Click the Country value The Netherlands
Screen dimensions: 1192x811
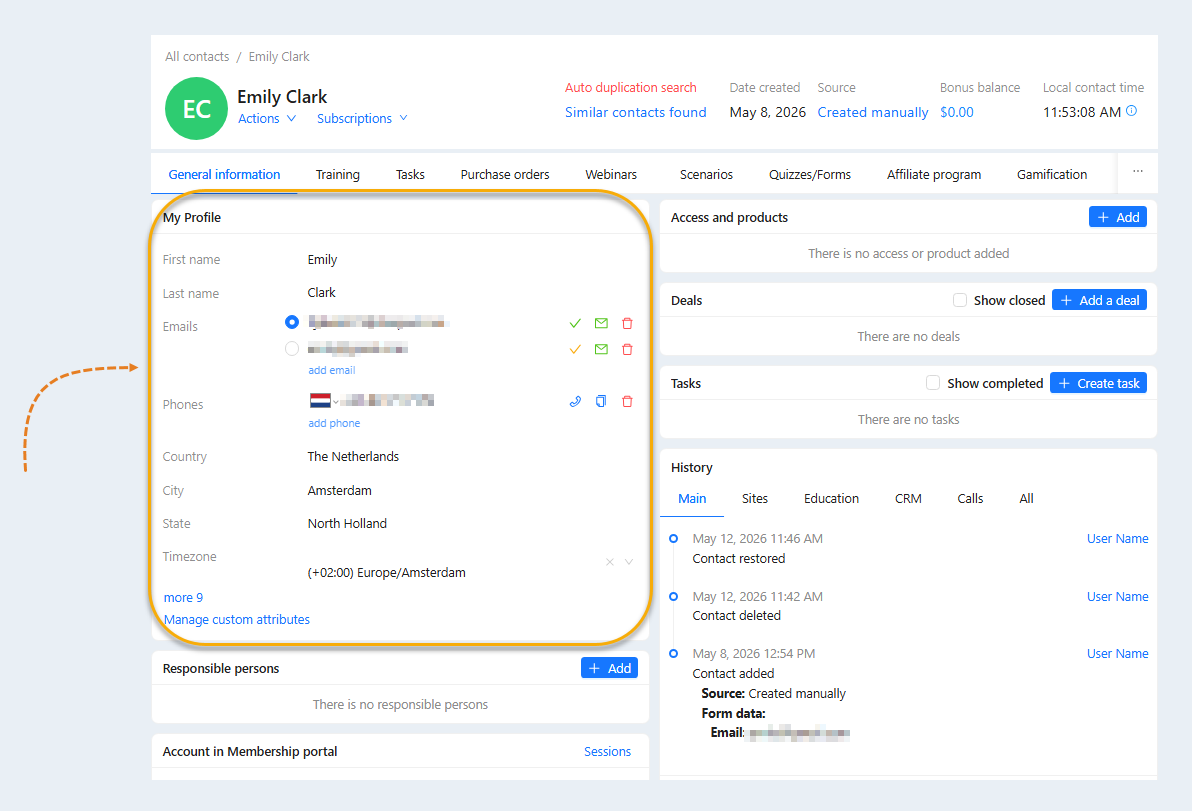pyautogui.click(x=353, y=456)
